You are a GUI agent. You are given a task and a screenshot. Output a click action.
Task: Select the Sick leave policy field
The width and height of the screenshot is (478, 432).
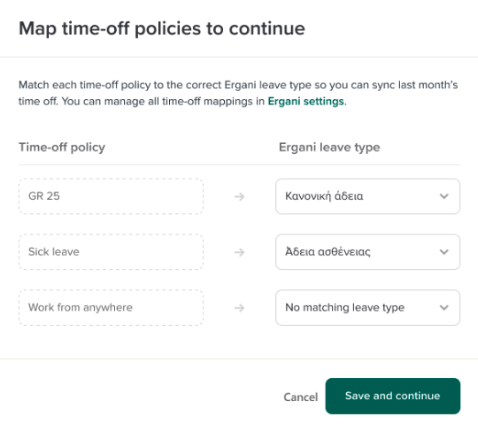[111, 252]
